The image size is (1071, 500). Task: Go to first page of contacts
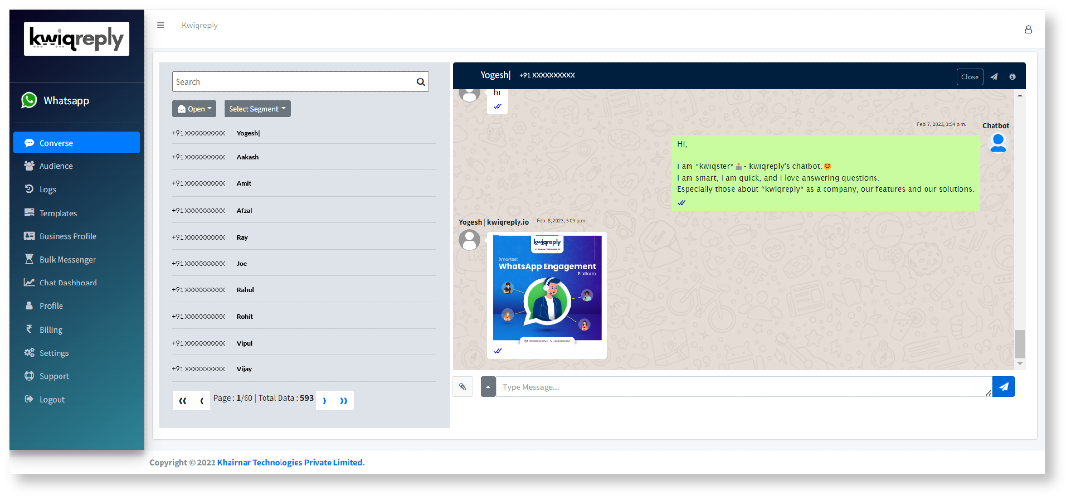(x=182, y=401)
